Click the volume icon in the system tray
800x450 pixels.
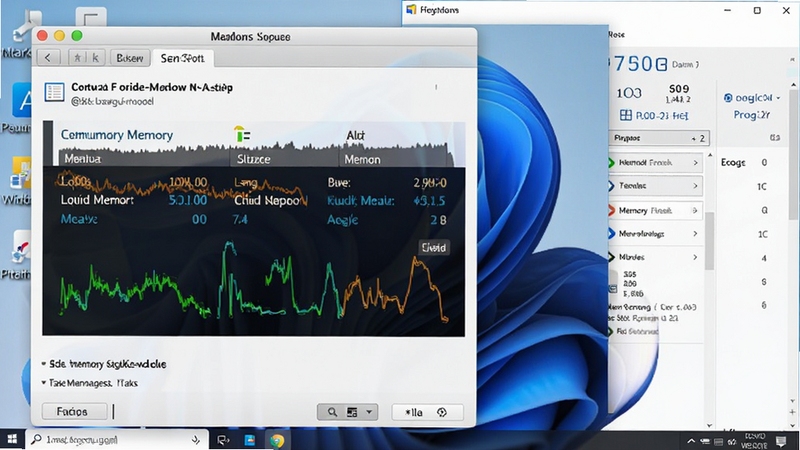click(732, 441)
